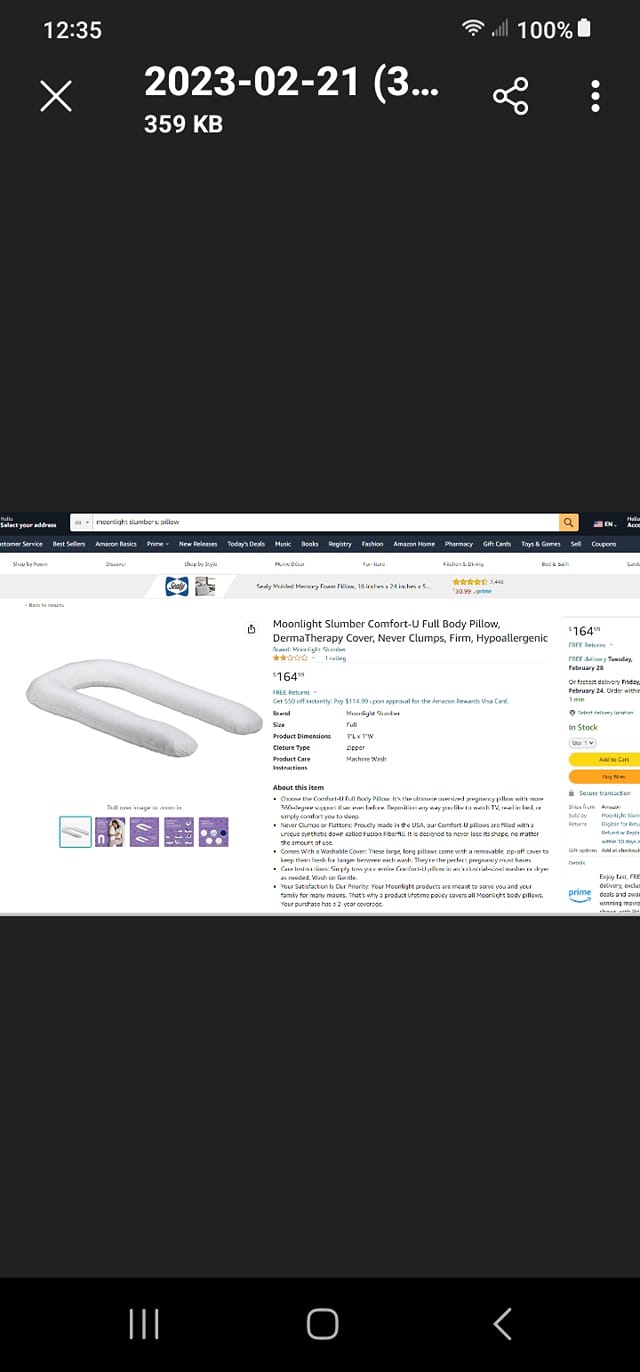
Task: Open the All departments search dropdown
Action: click(x=81, y=523)
